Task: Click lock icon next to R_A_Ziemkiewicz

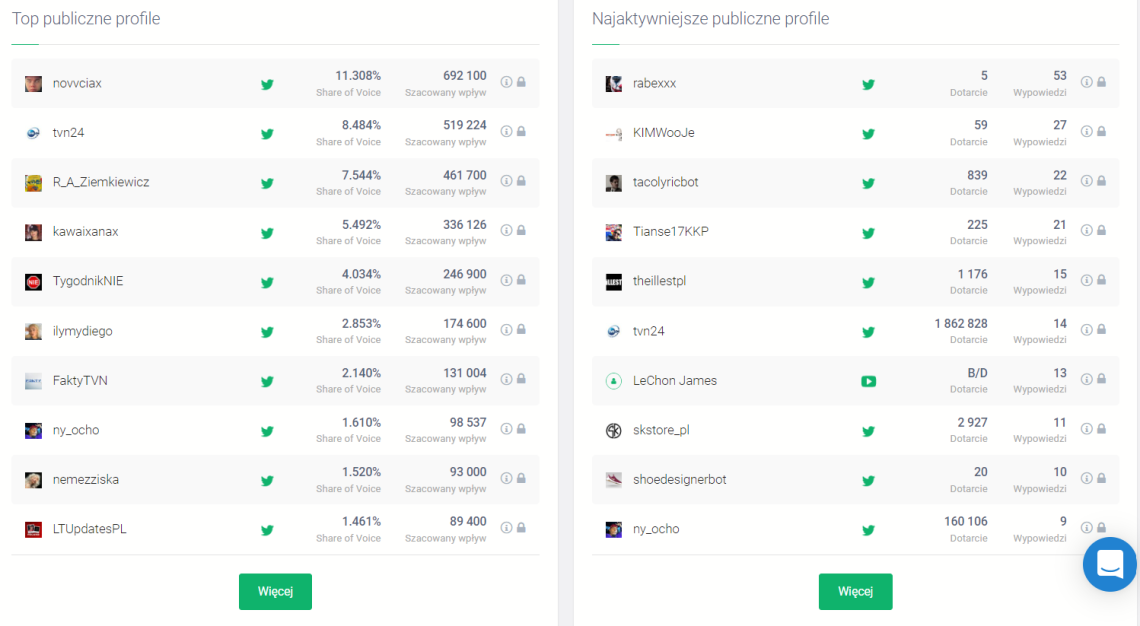Action: tap(521, 181)
